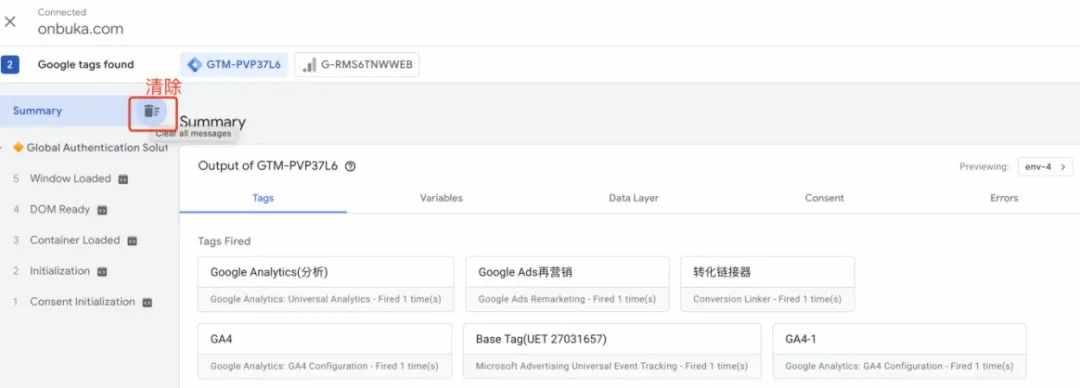Open the Google Analytics(分析) tag card
Screen dimensions: 1080x388
pos(326,284)
